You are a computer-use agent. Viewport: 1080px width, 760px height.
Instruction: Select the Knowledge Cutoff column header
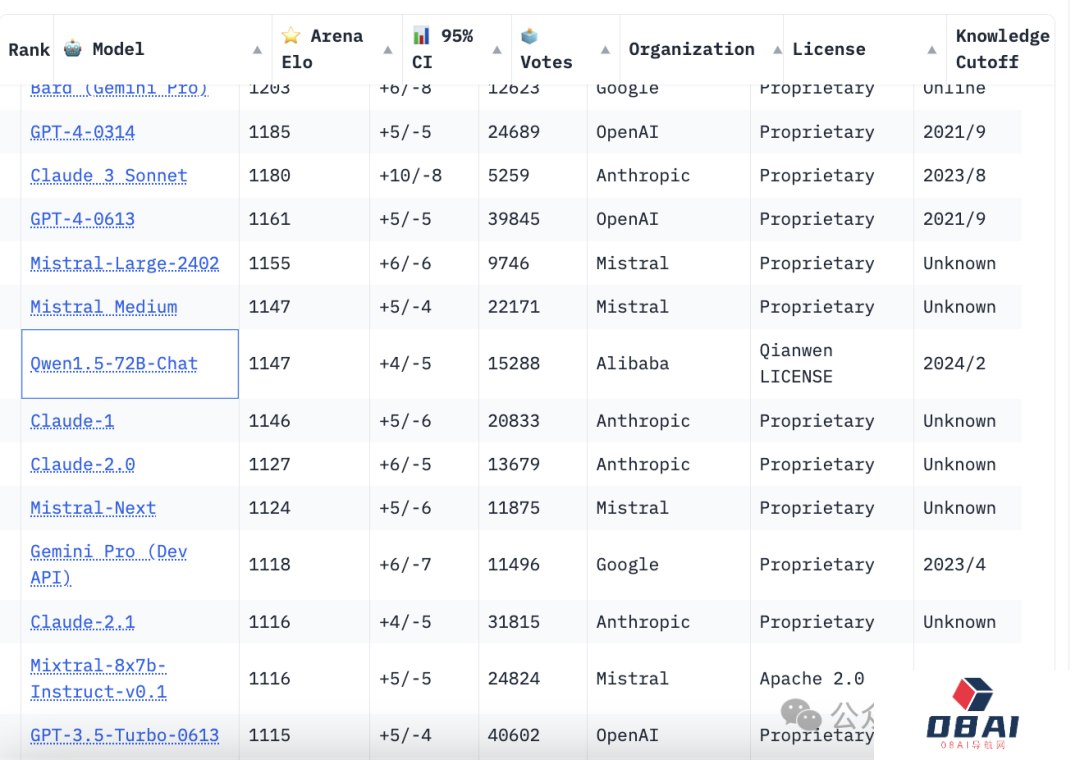point(1002,49)
